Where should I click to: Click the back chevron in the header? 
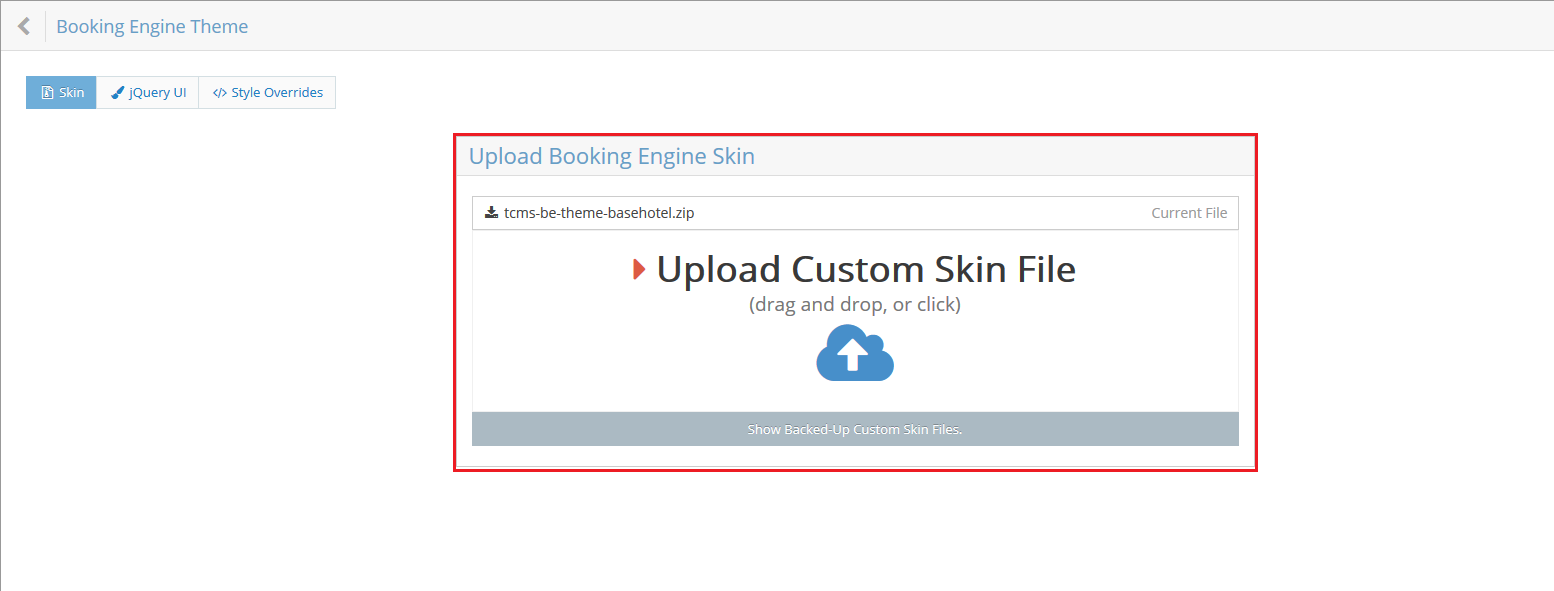(x=22, y=25)
